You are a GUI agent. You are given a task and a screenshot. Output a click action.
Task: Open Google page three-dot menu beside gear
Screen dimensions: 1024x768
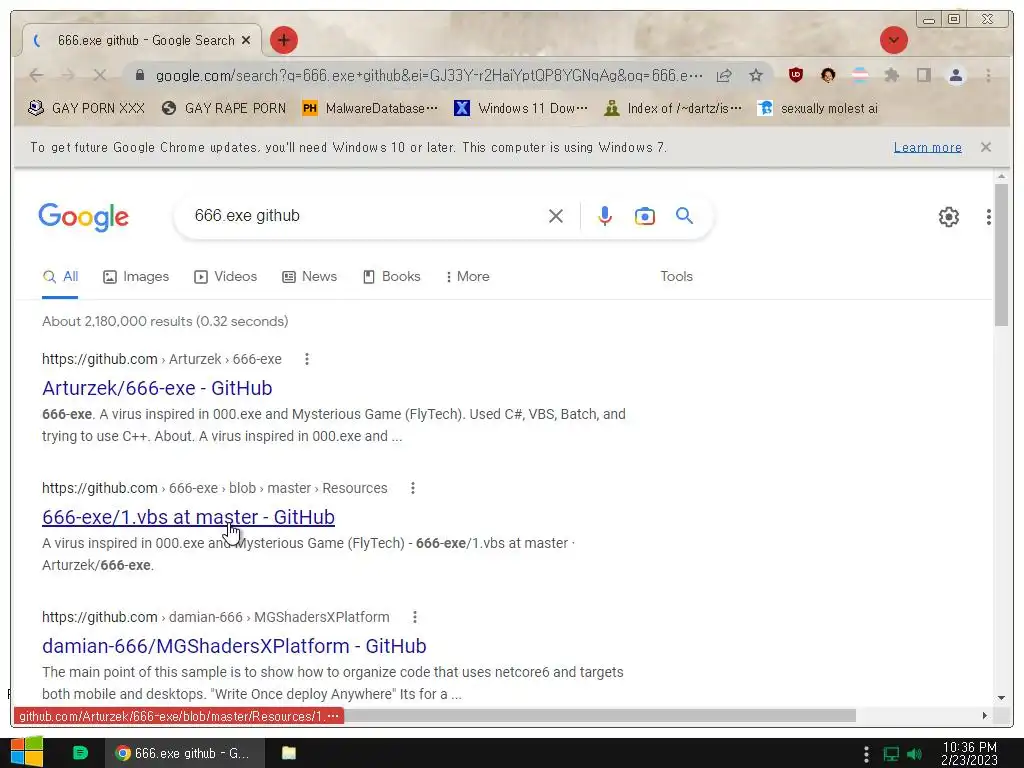[989, 217]
